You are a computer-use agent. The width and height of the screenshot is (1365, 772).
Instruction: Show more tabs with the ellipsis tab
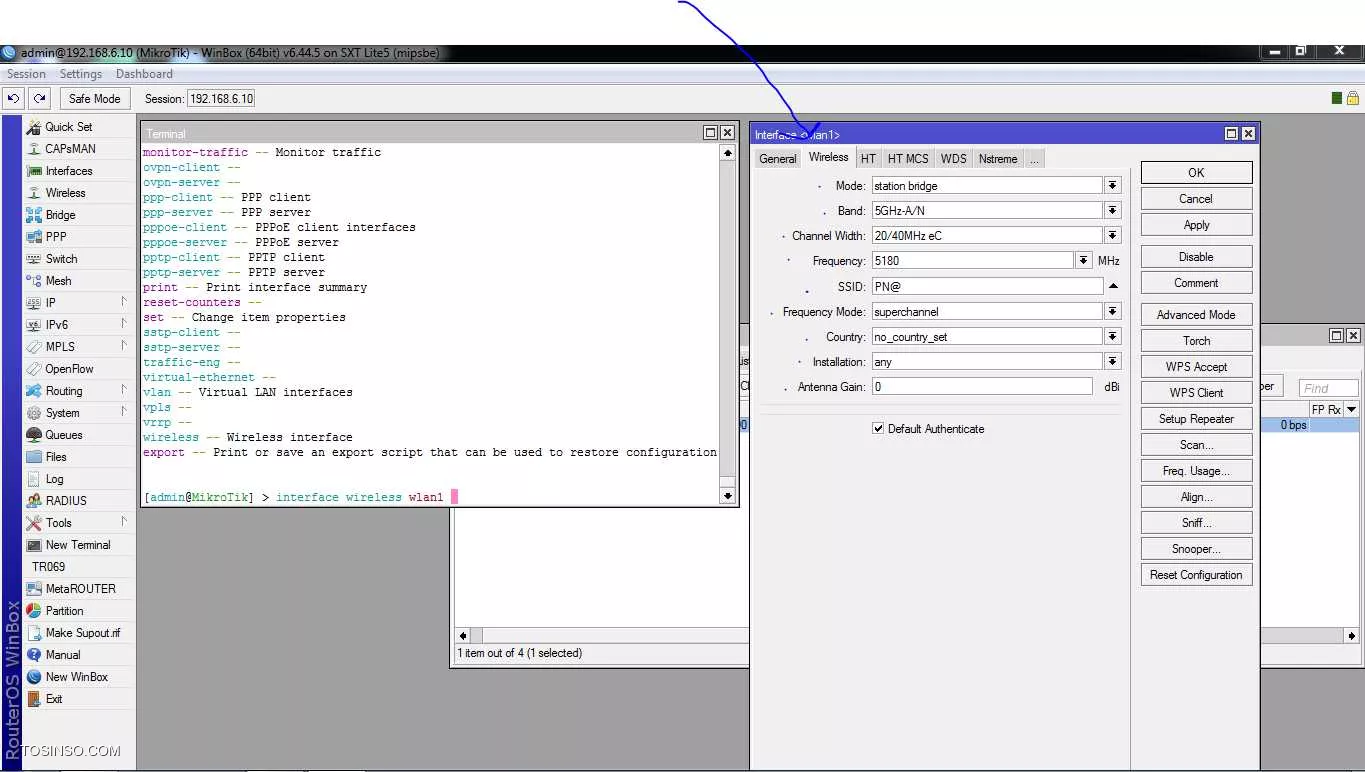(1034, 159)
